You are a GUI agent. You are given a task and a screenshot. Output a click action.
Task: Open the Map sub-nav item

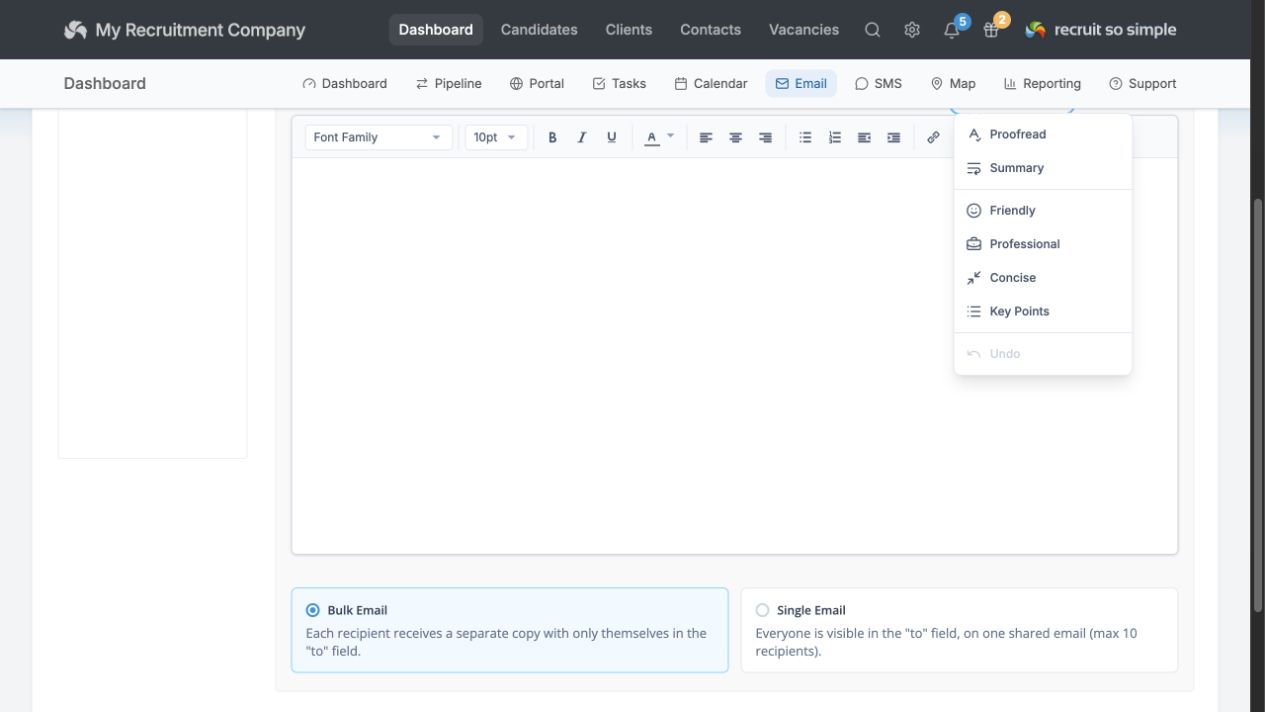pos(953,84)
